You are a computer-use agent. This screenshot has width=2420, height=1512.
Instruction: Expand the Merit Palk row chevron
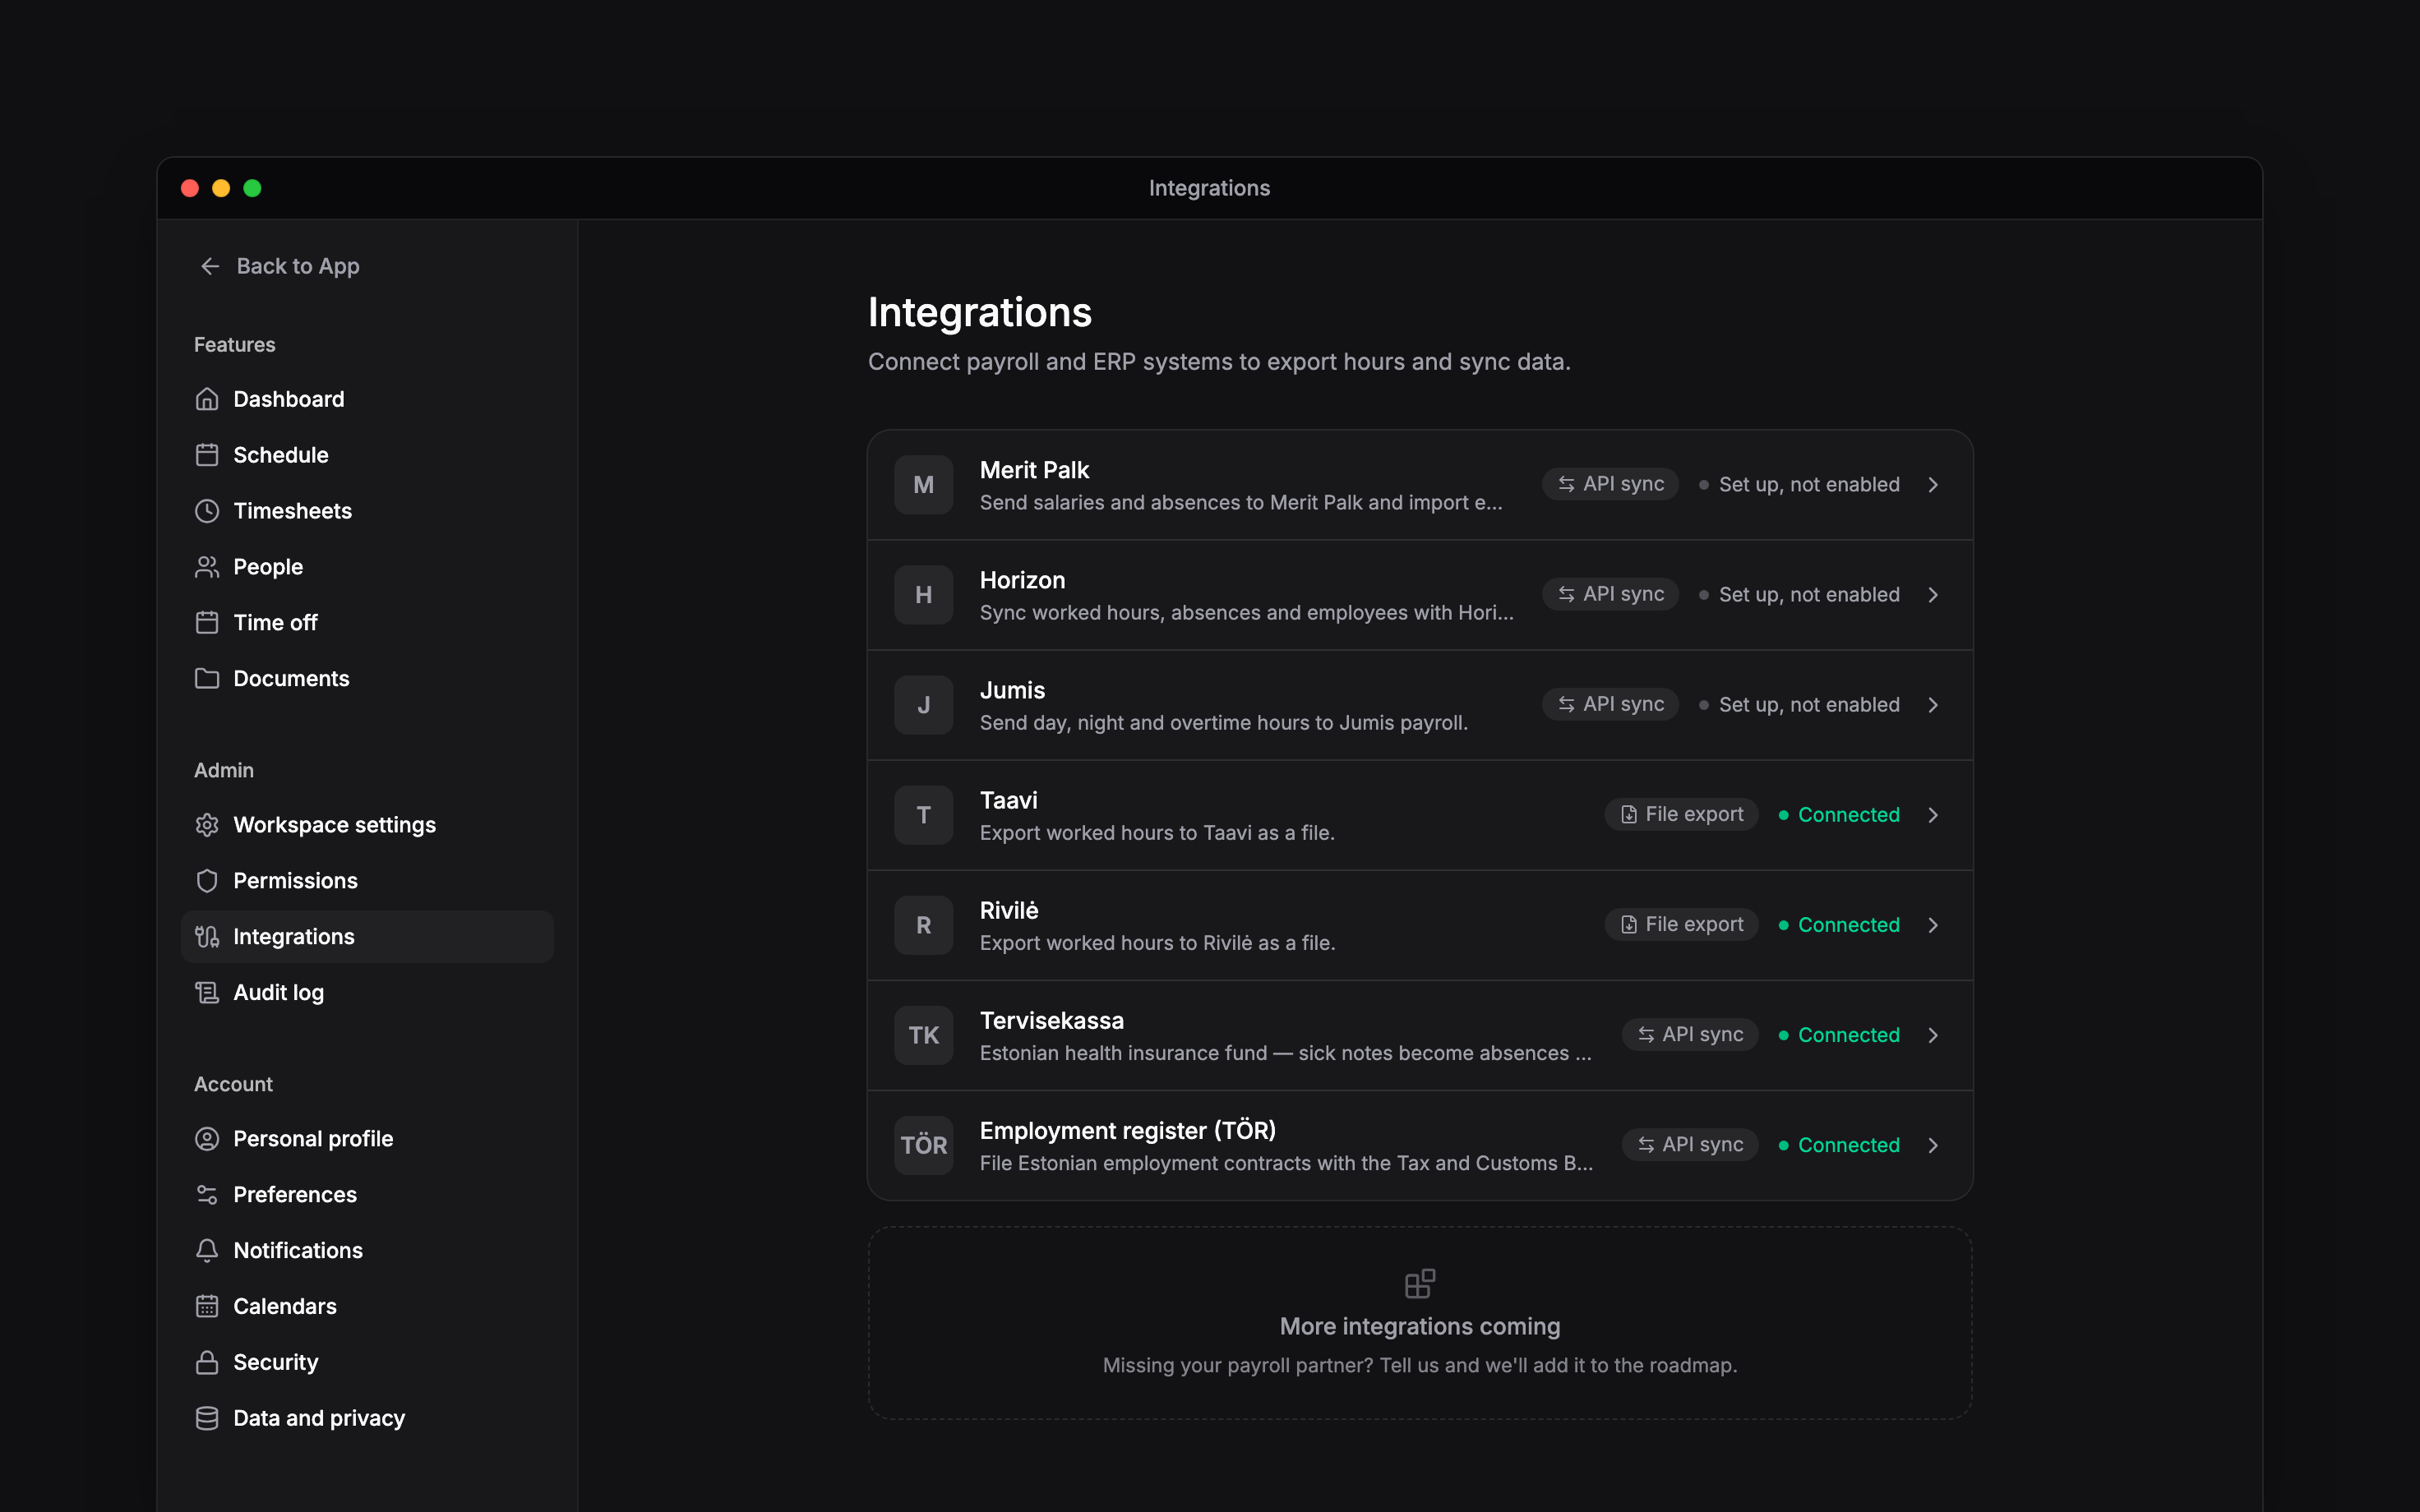(x=1933, y=485)
